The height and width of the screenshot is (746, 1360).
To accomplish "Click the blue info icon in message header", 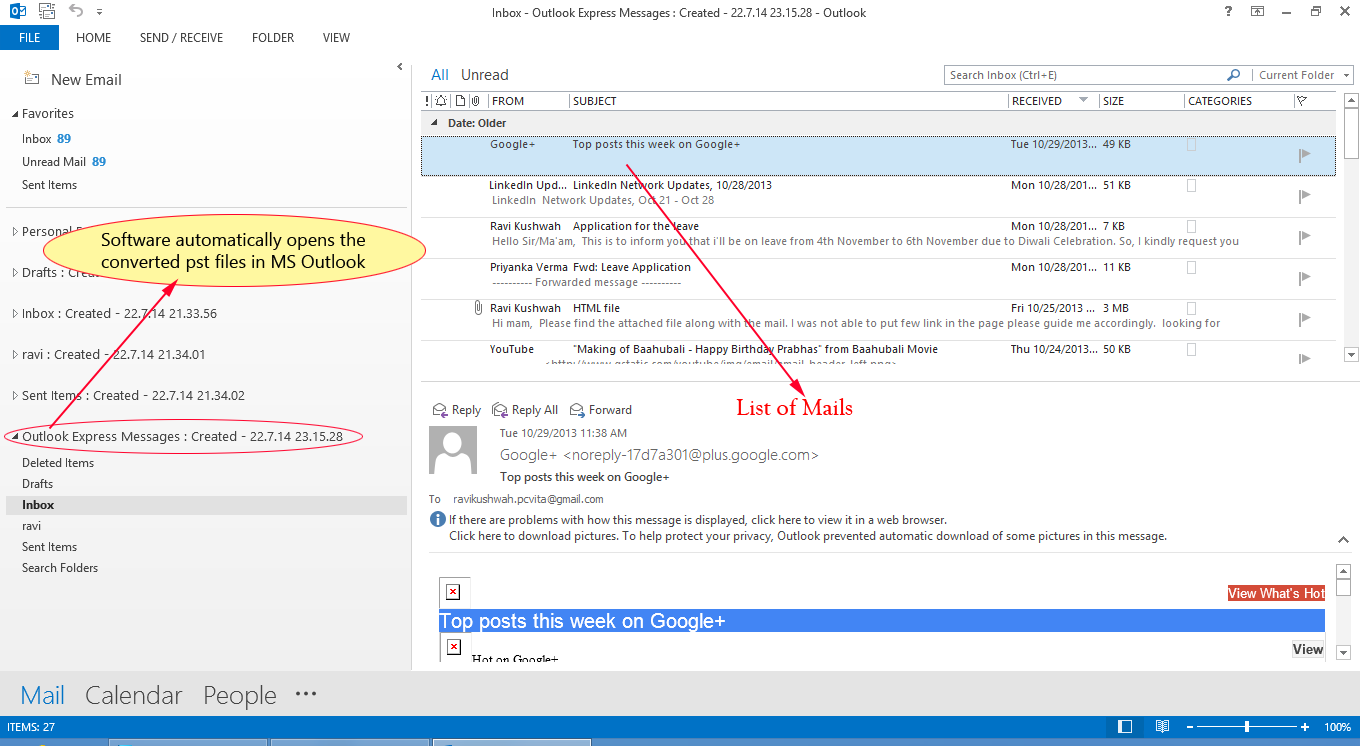I will click(x=437, y=520).
